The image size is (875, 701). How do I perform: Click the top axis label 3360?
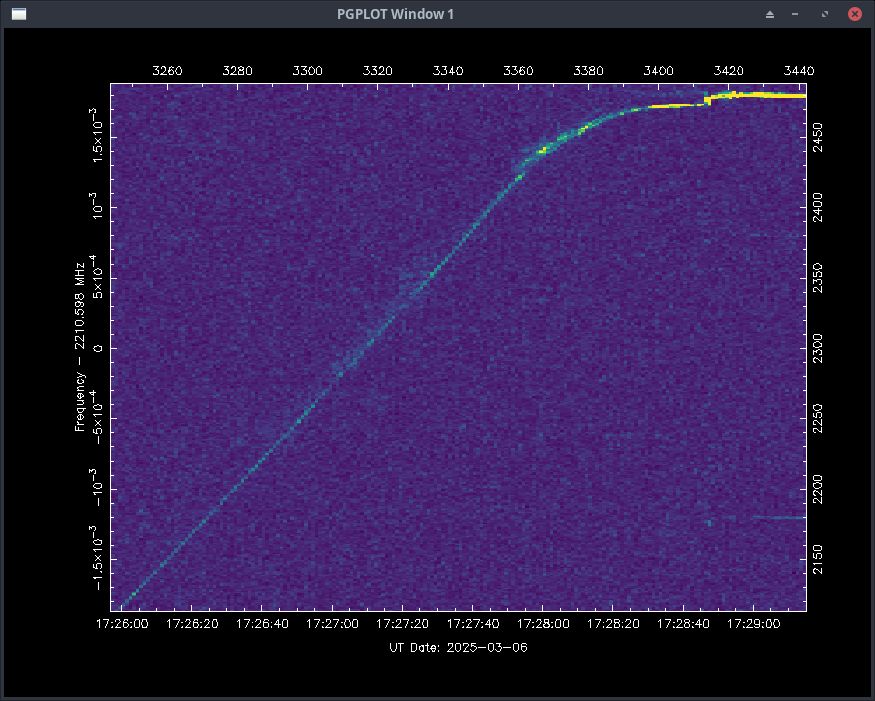(x=518, y=71)
